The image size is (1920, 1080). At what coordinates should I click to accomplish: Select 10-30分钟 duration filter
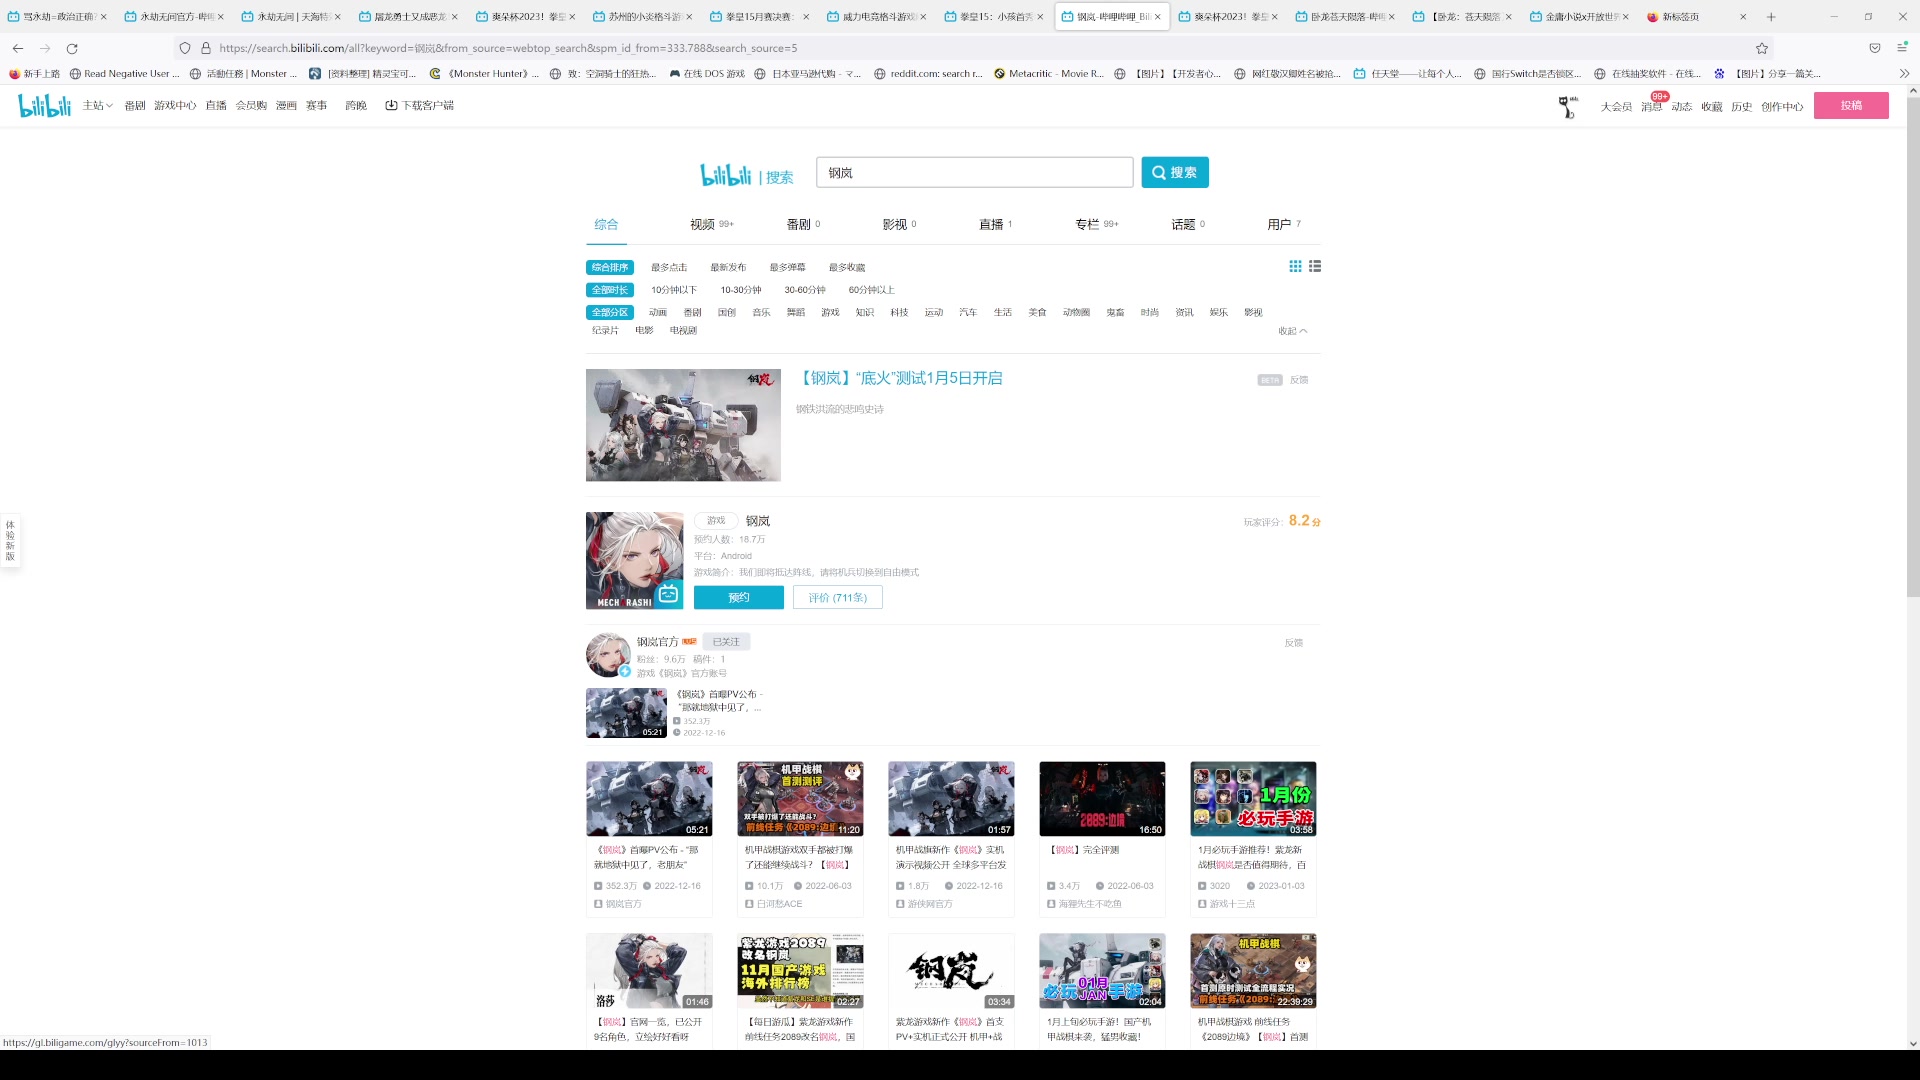point(741,290)
